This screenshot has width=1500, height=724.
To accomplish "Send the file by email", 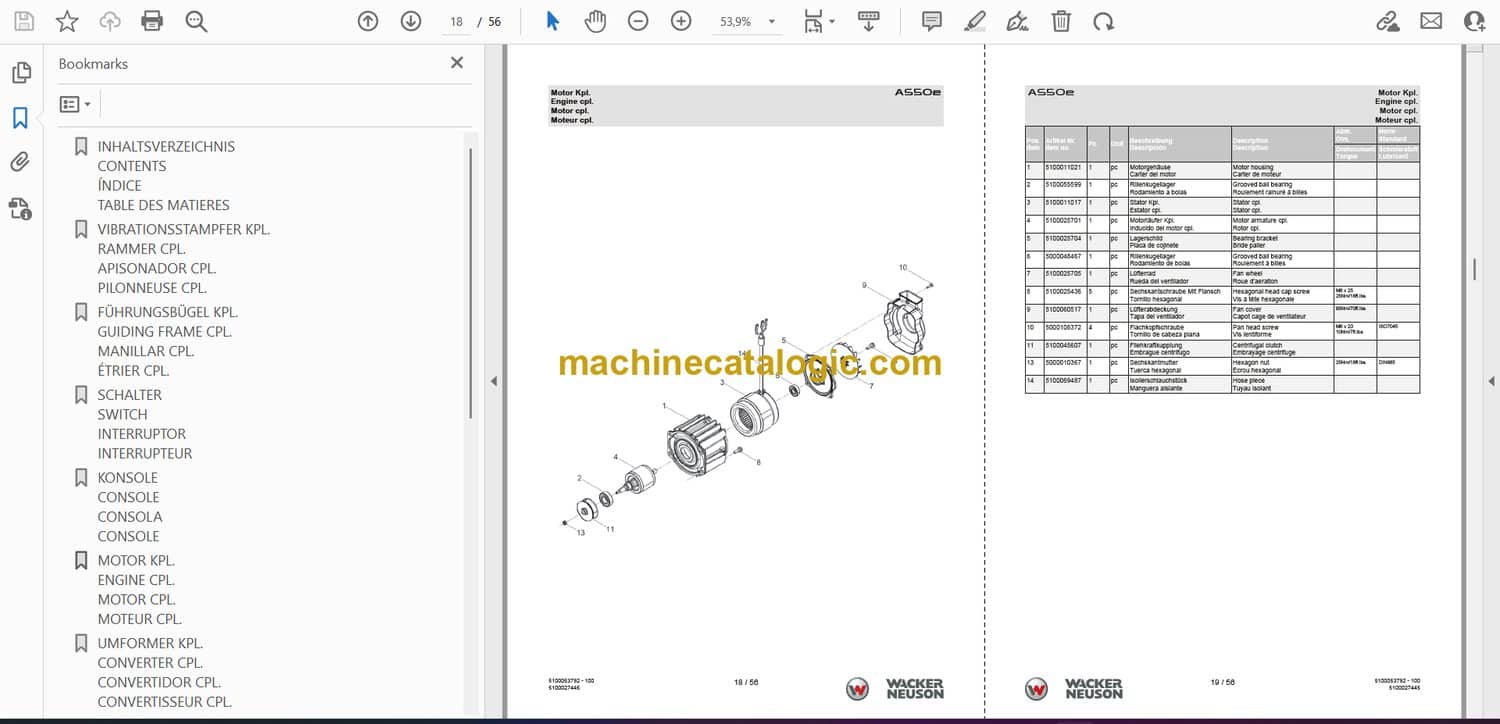I will click(x=1431, y=21).
